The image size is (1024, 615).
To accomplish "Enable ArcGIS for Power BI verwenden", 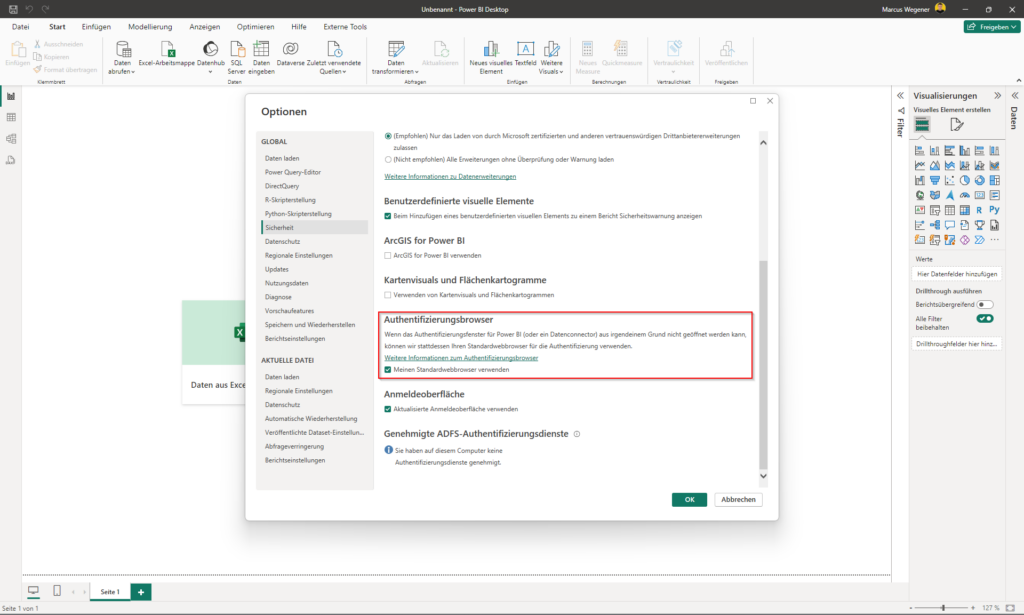I will coord(389,256).
